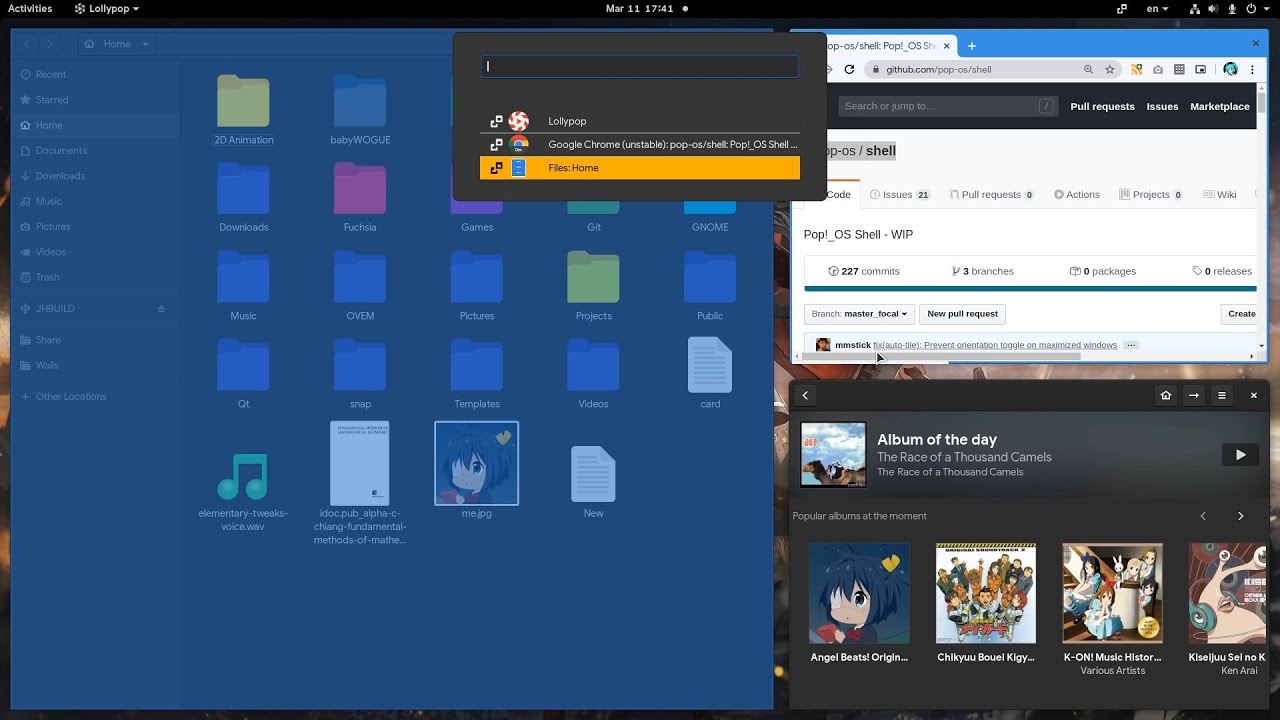Switch to the repository Issues tab

900,195
